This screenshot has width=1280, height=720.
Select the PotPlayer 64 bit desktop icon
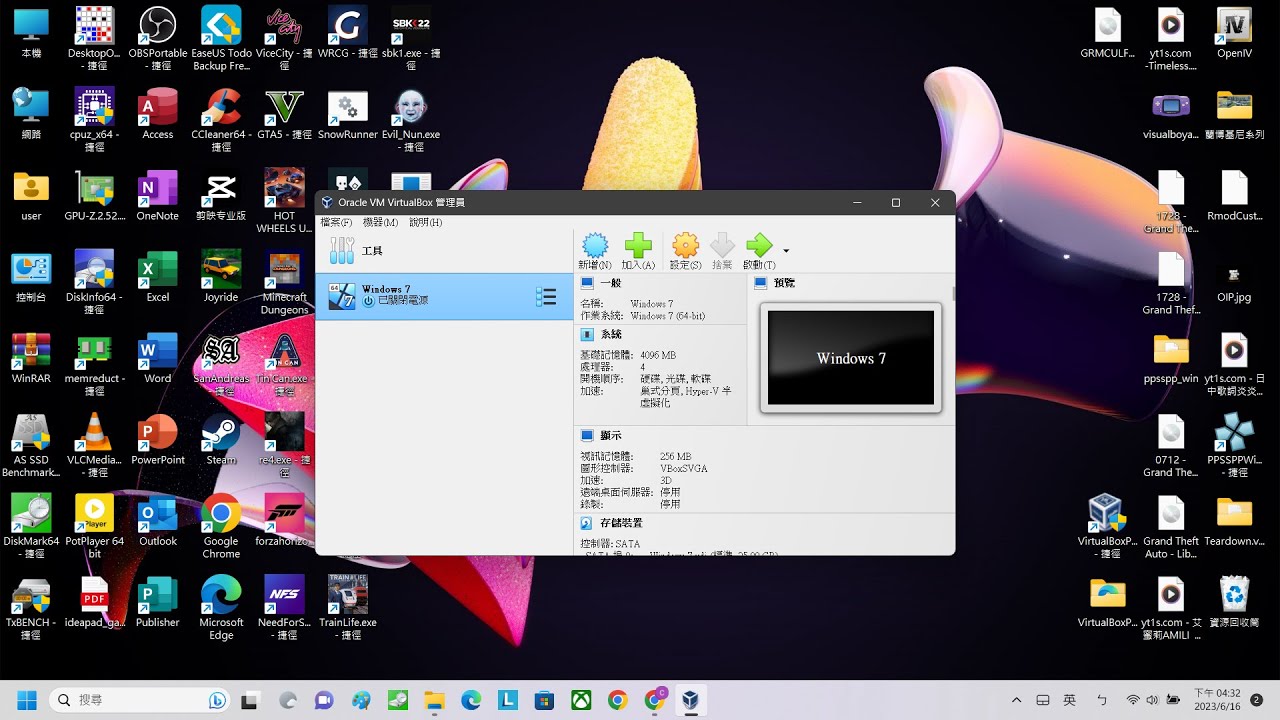[94, 527]
